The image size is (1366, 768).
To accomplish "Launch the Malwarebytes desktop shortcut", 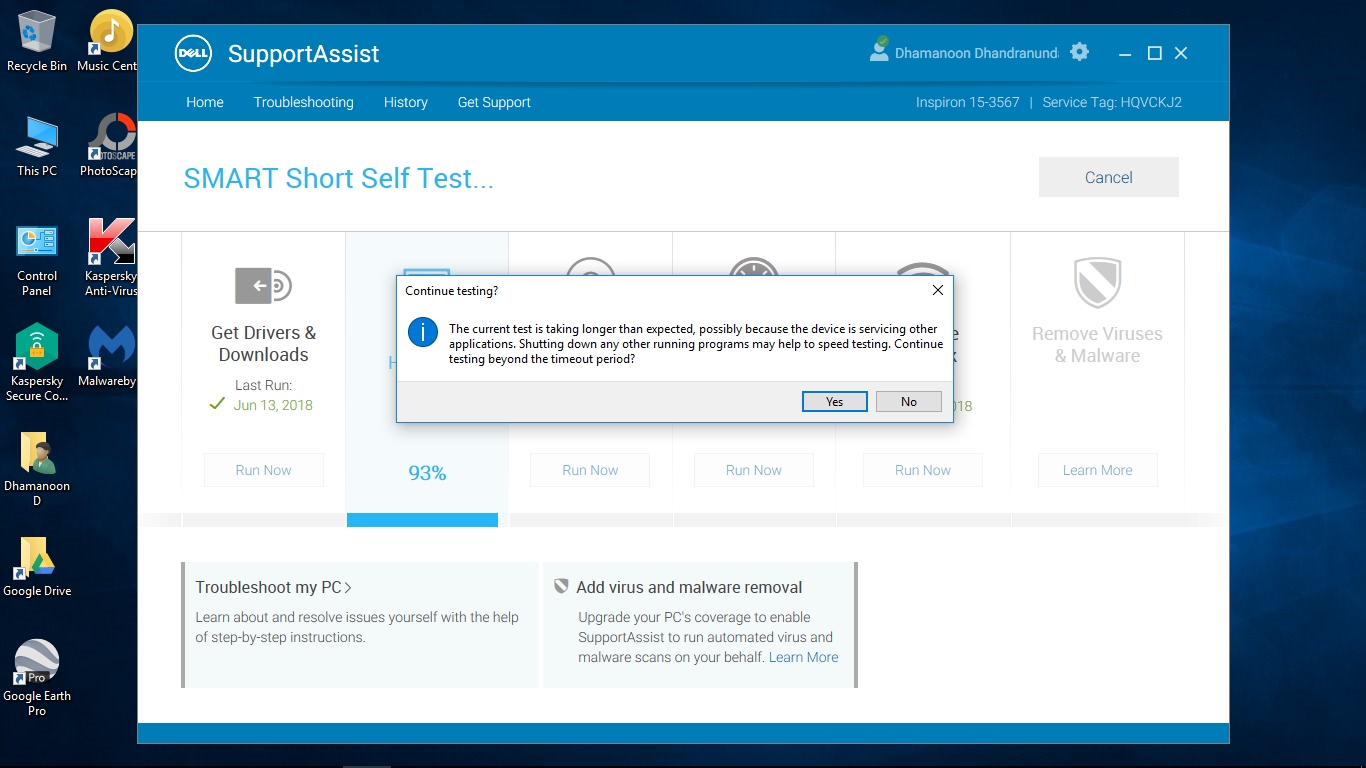I will (110, 356).
